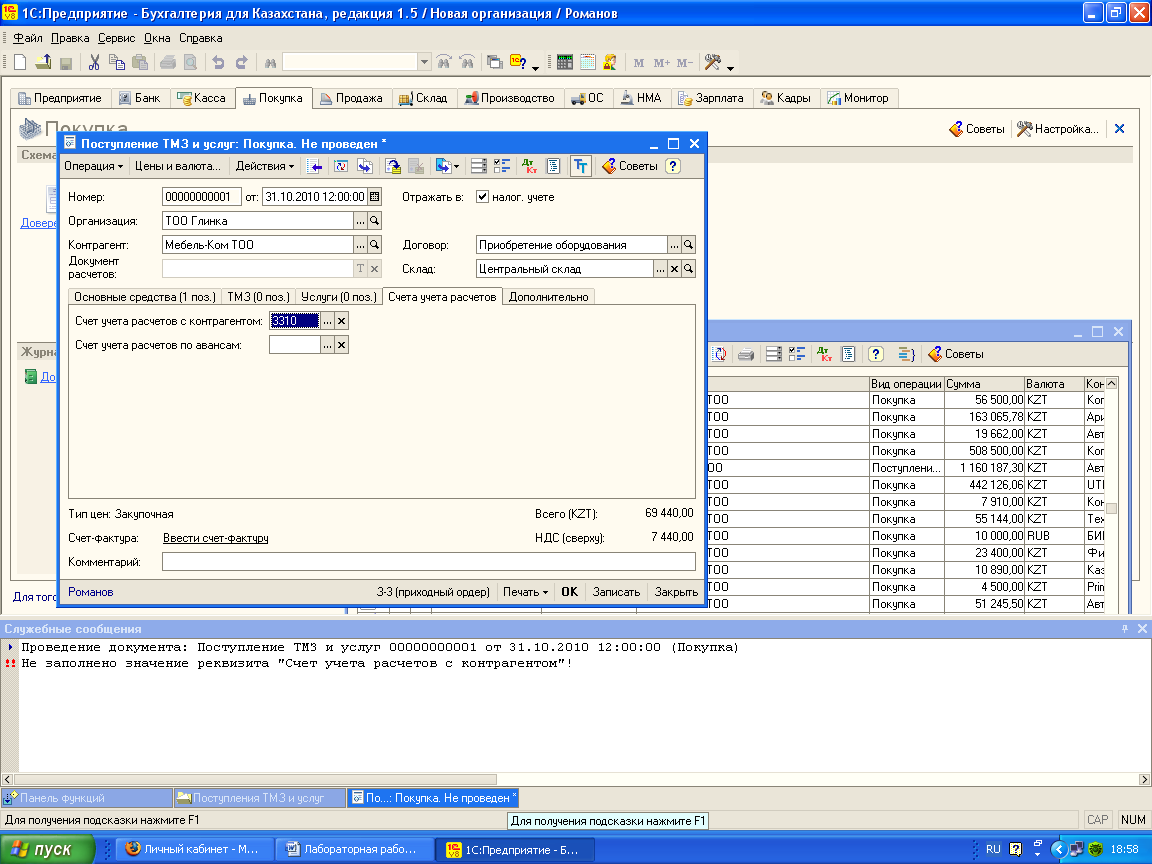
Task: Click the RU language indicator in tray
Action: click(993, 849)
